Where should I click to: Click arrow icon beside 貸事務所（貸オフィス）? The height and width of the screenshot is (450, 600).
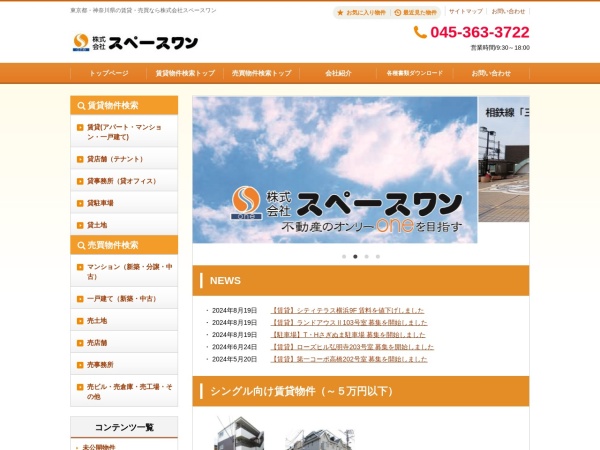pyautogui.click(x=80, y=181)
